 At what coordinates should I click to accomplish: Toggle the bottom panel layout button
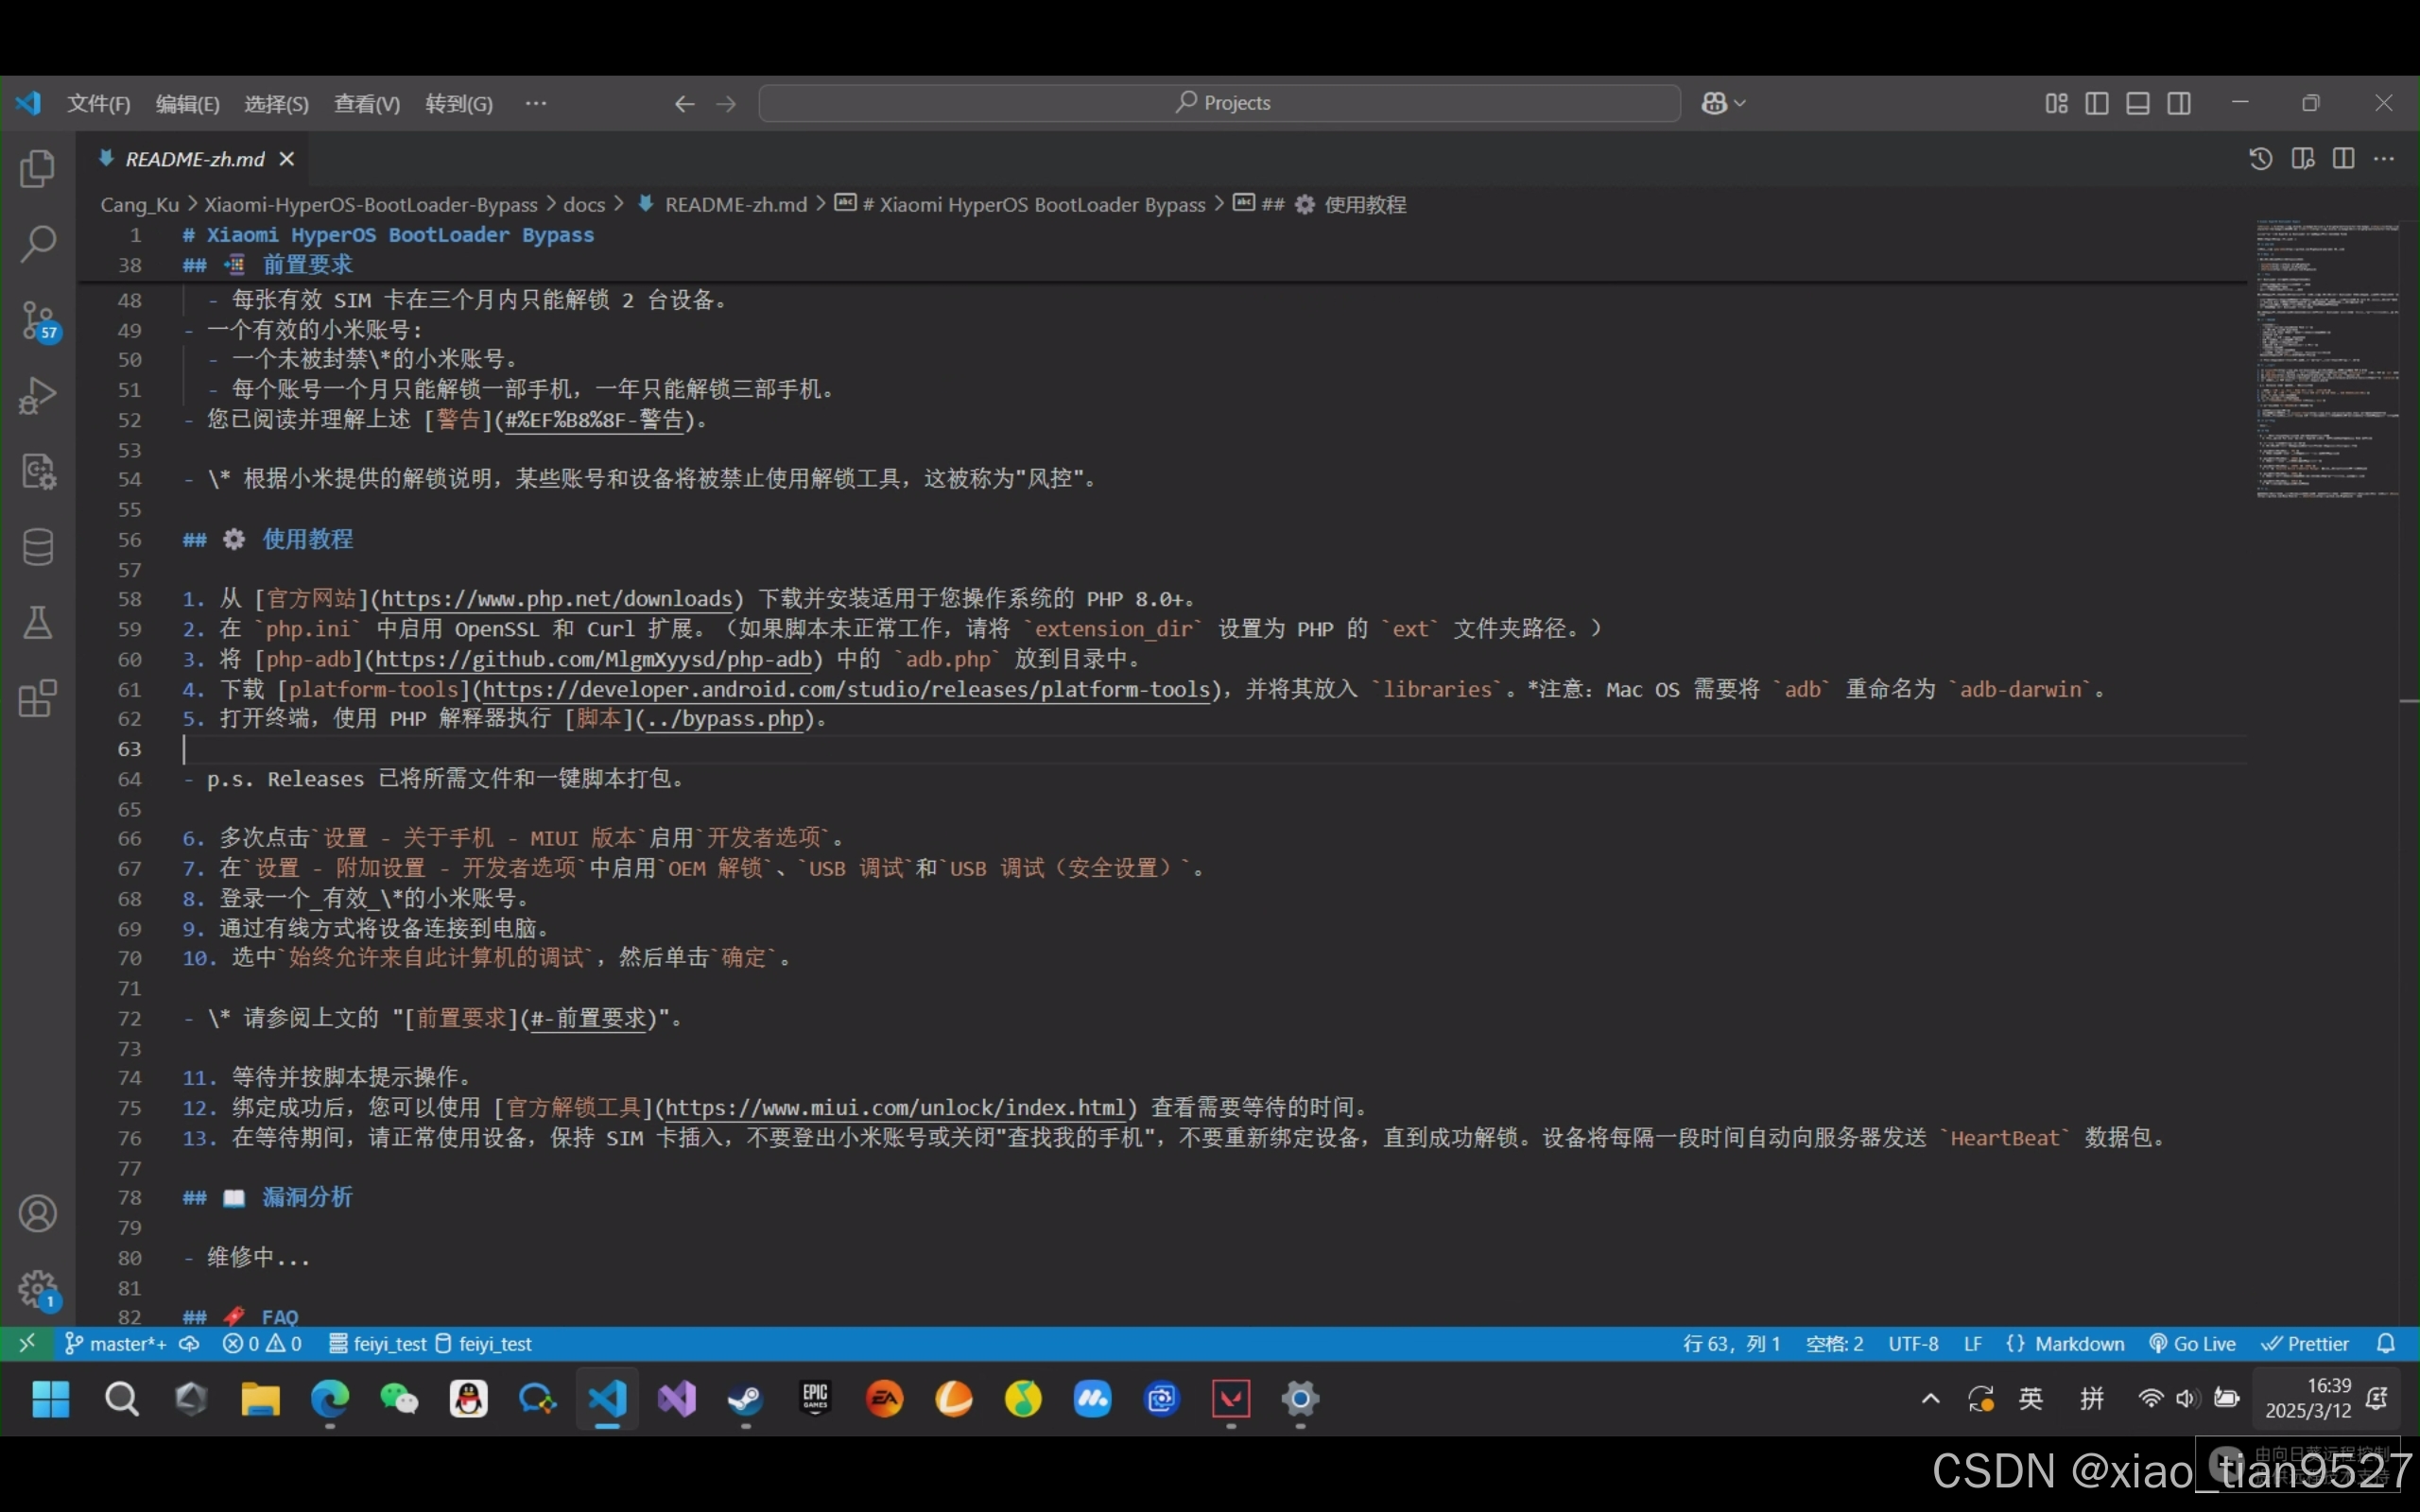click(2138, 103)
